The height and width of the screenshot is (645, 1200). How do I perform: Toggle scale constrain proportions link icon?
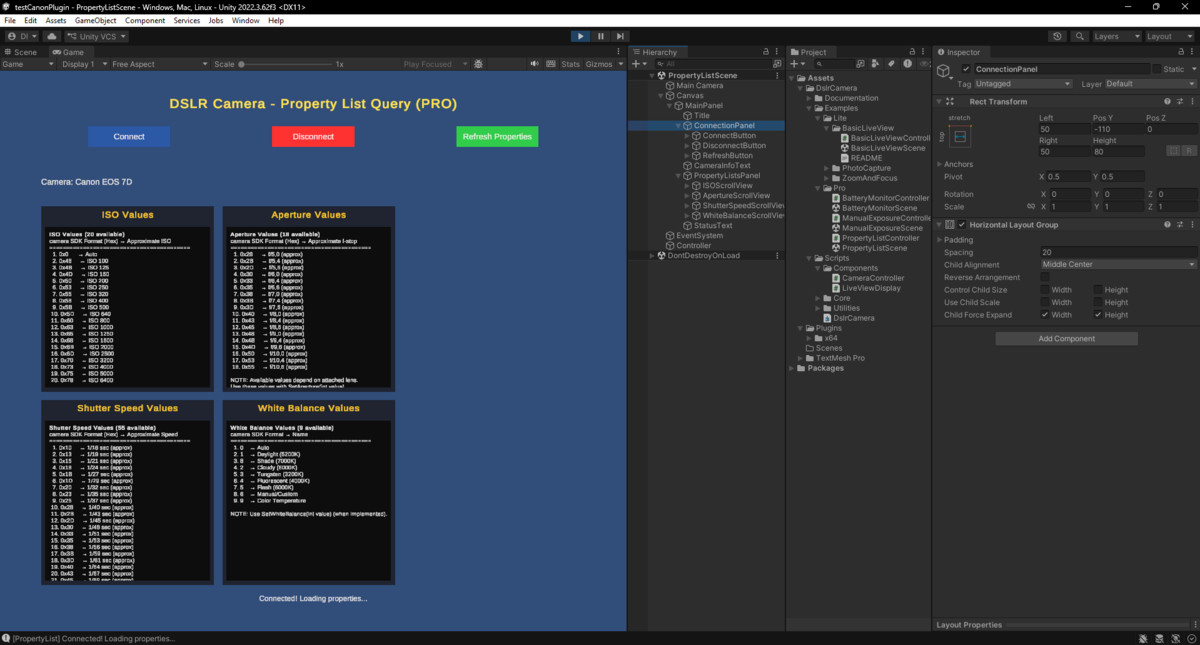1030,207
